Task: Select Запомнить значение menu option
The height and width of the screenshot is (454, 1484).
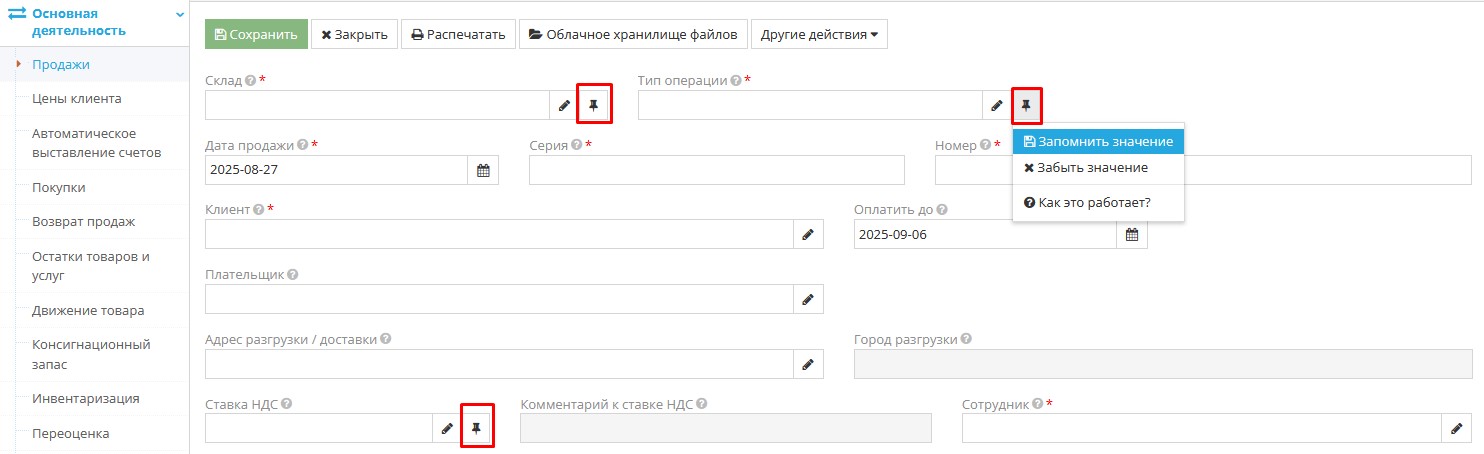Action: [1098, 142]
